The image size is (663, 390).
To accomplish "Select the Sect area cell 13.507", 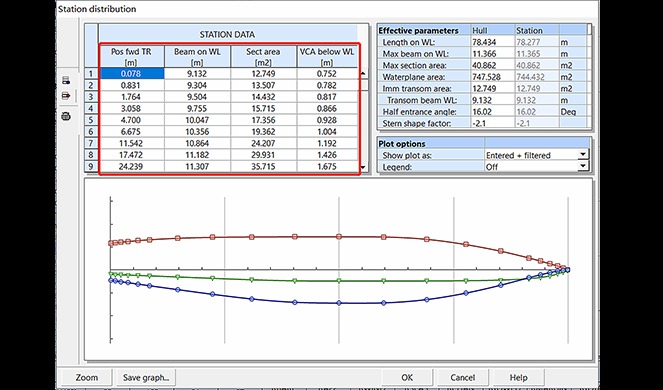I will pos(264,85).
